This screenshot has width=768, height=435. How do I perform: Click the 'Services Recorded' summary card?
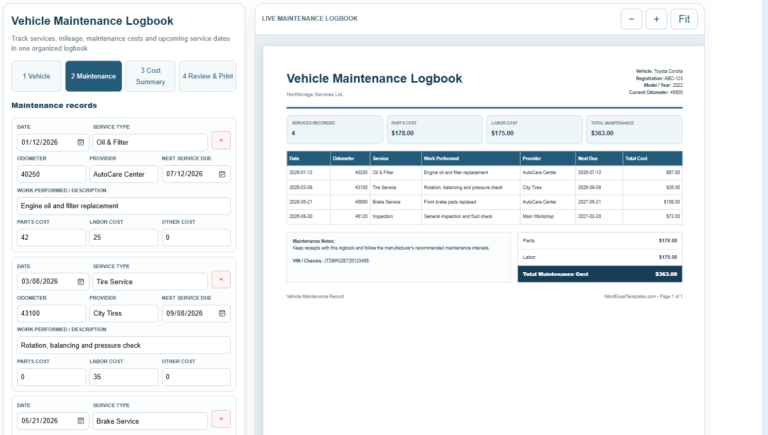pyautogui.click(x=335, y=129)
